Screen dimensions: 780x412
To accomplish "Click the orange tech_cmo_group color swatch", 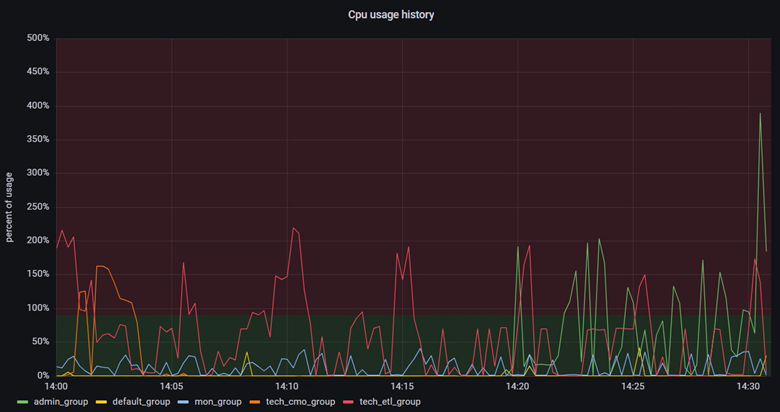I will 255,402.
